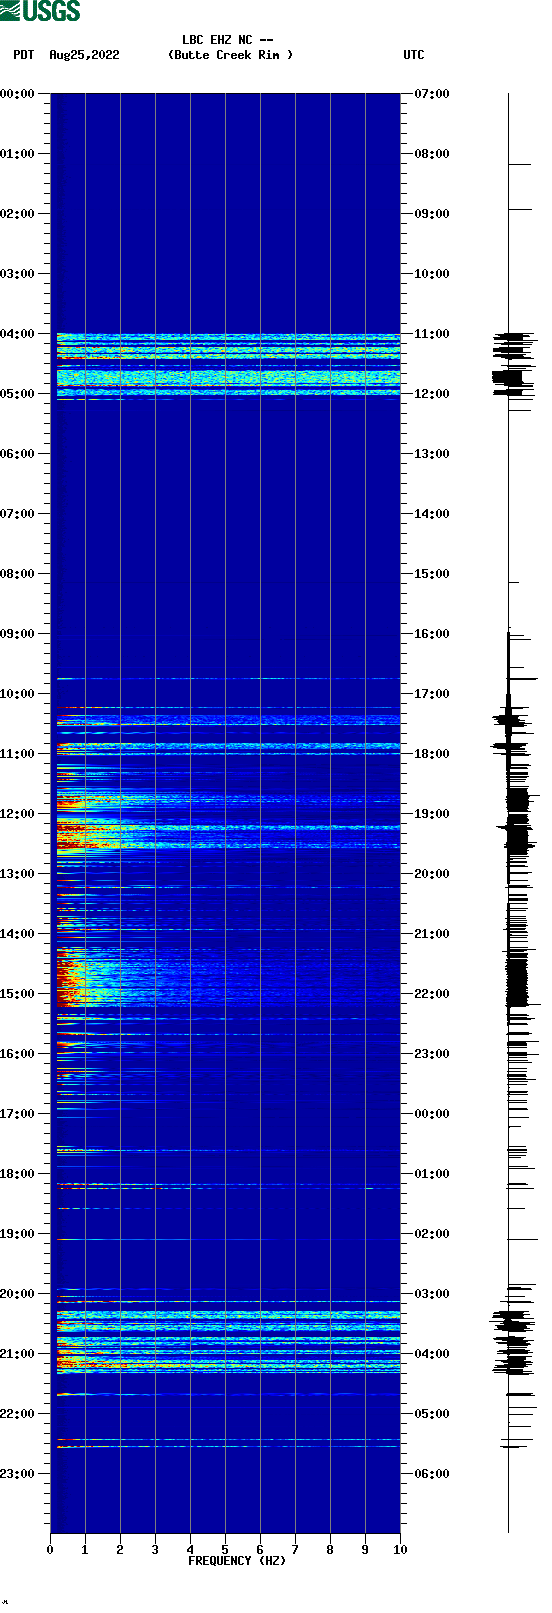Click the 05:00 PDT time label
Viewport: 552px width, 1613px height.
click(18, 394)
